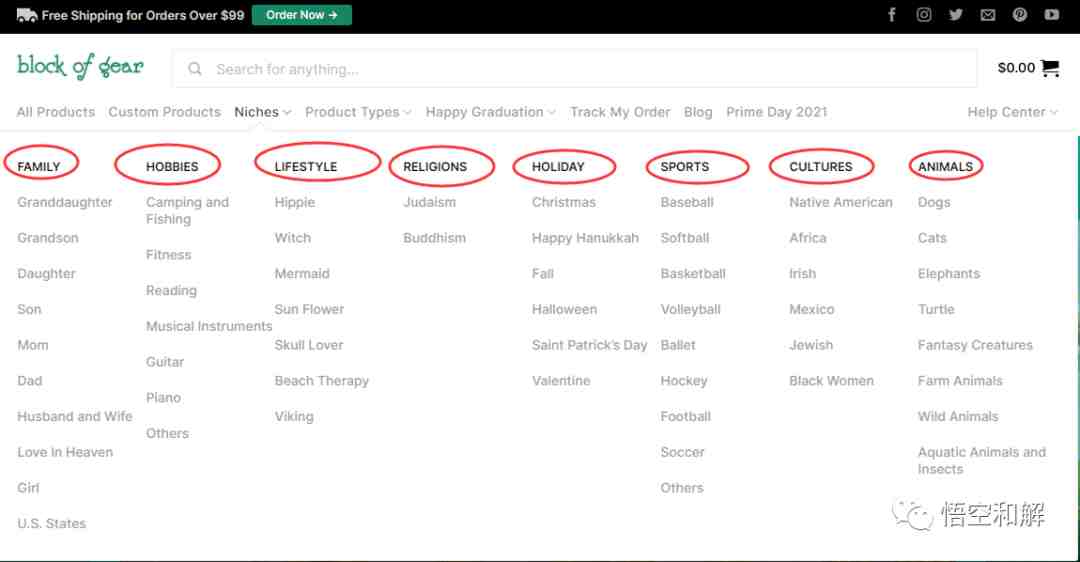Select the HOBBIES category heading
This screenshot has width=1080, height=562.
172,167
